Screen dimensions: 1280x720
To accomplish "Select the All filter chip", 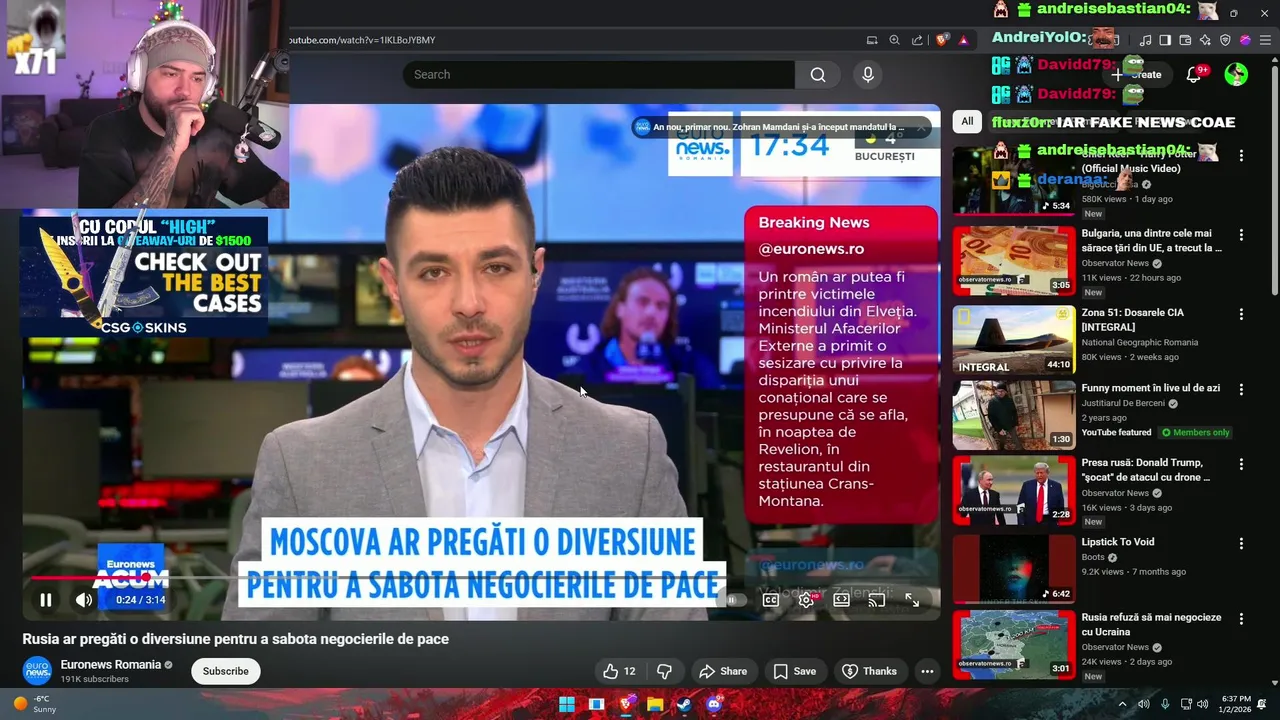I will 967,121.
